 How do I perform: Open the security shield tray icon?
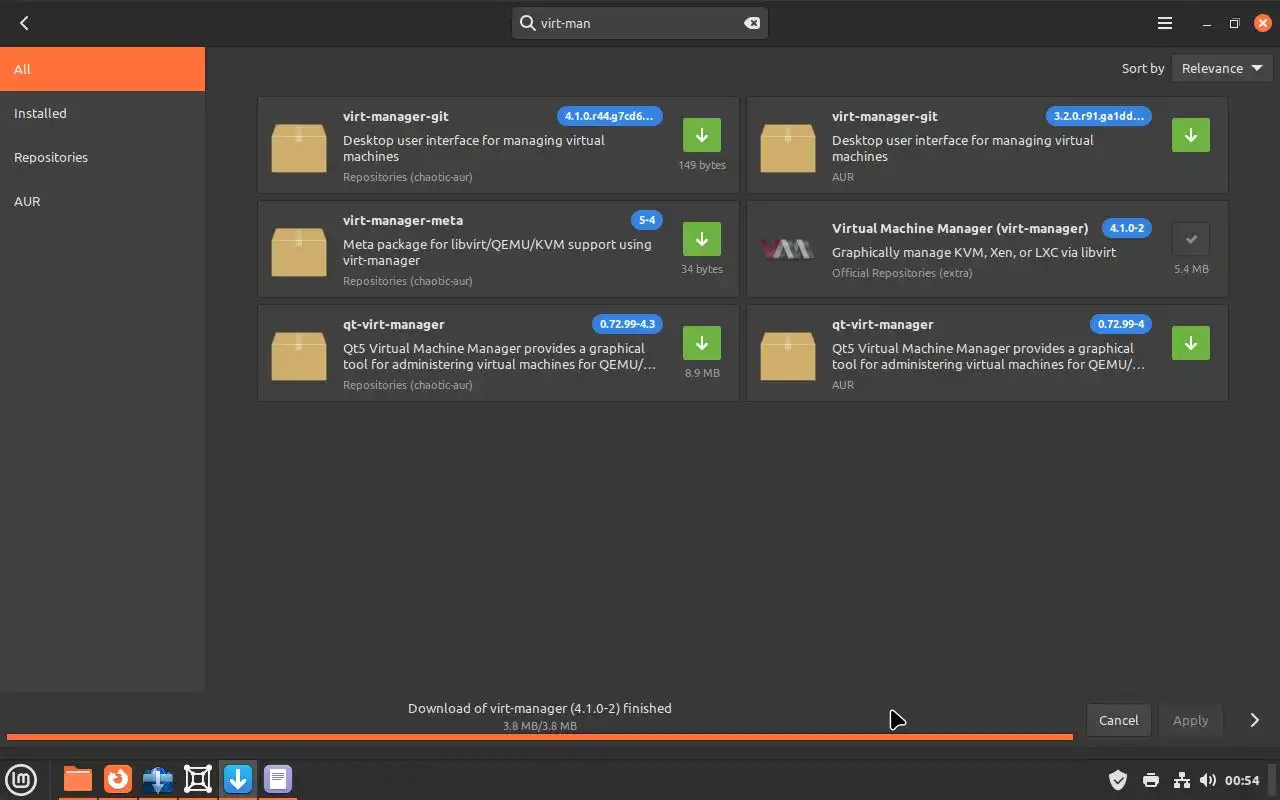1118,780
